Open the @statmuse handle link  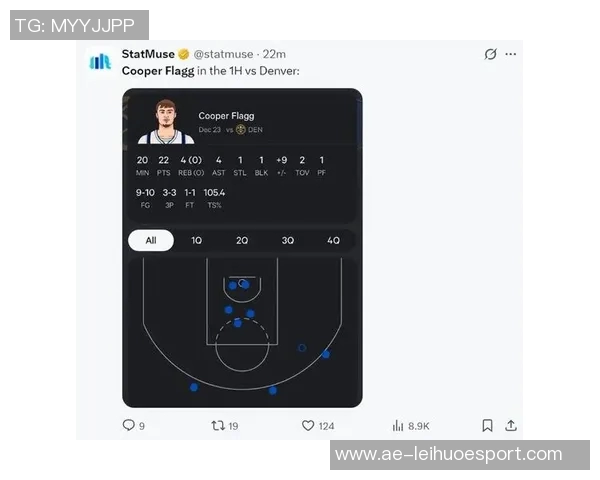click(x=223, y=54)
